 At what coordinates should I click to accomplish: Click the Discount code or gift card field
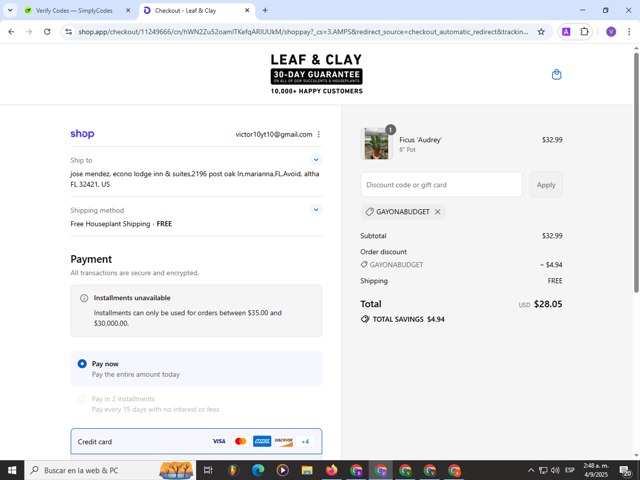click(441, 185)
